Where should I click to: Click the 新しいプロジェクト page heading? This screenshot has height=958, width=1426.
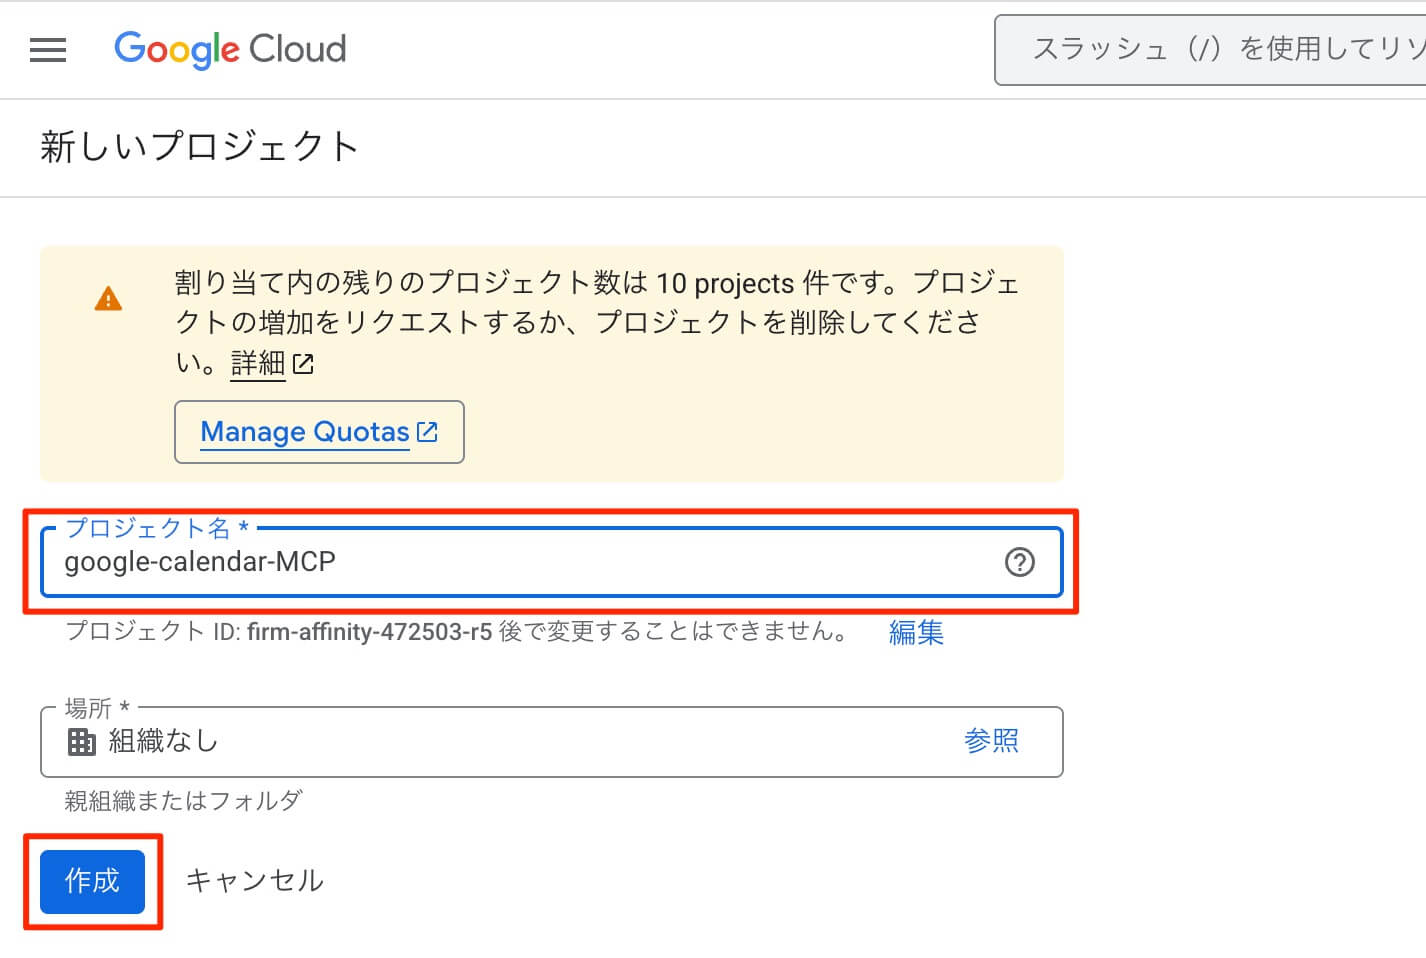[199, 147]
